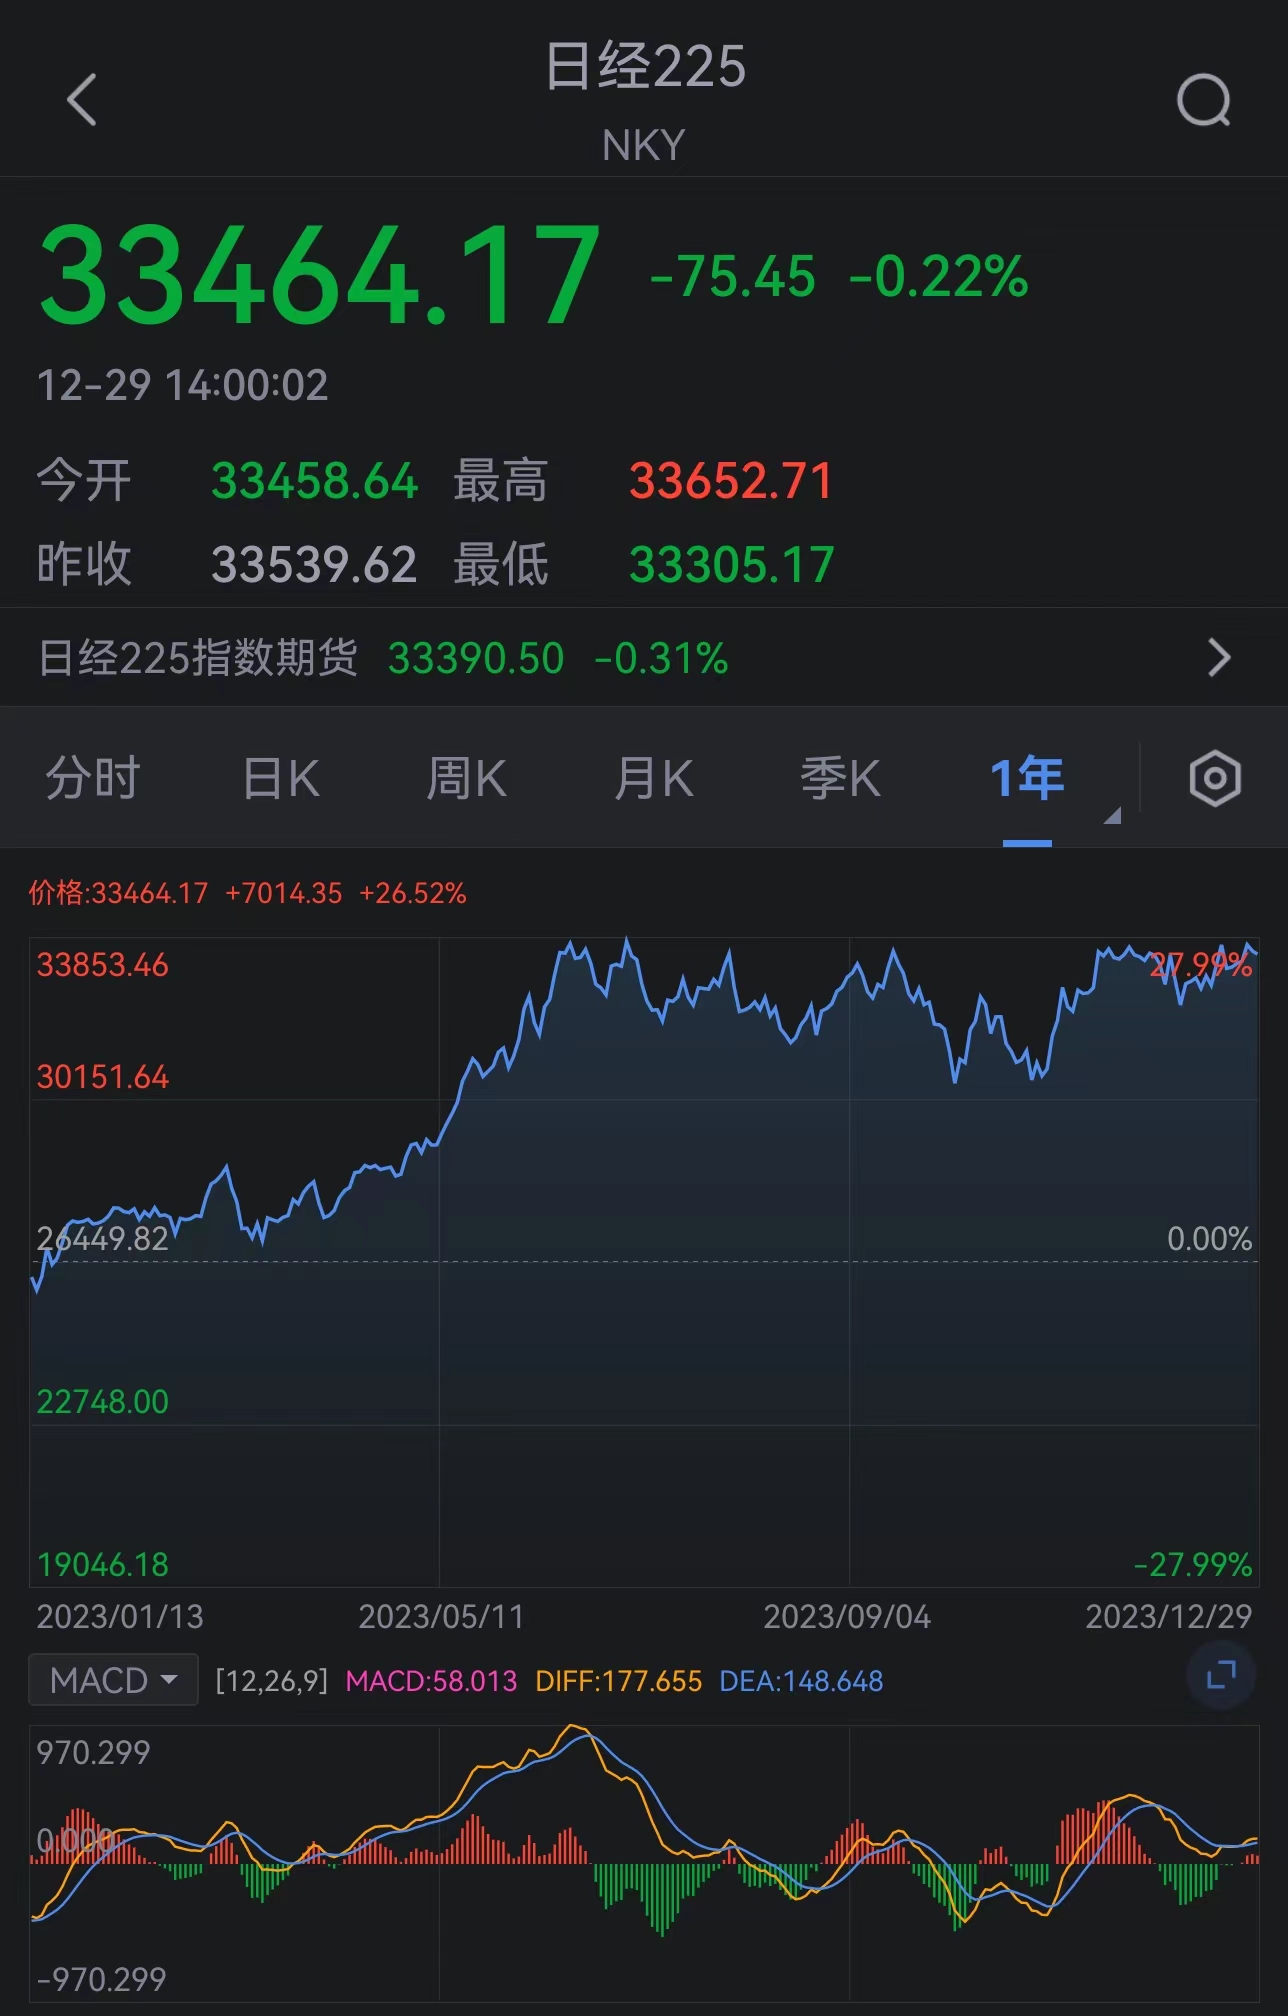Tap the high value 33652.71
This screenshot has width=1288, height=2016.
click(731, 481)
